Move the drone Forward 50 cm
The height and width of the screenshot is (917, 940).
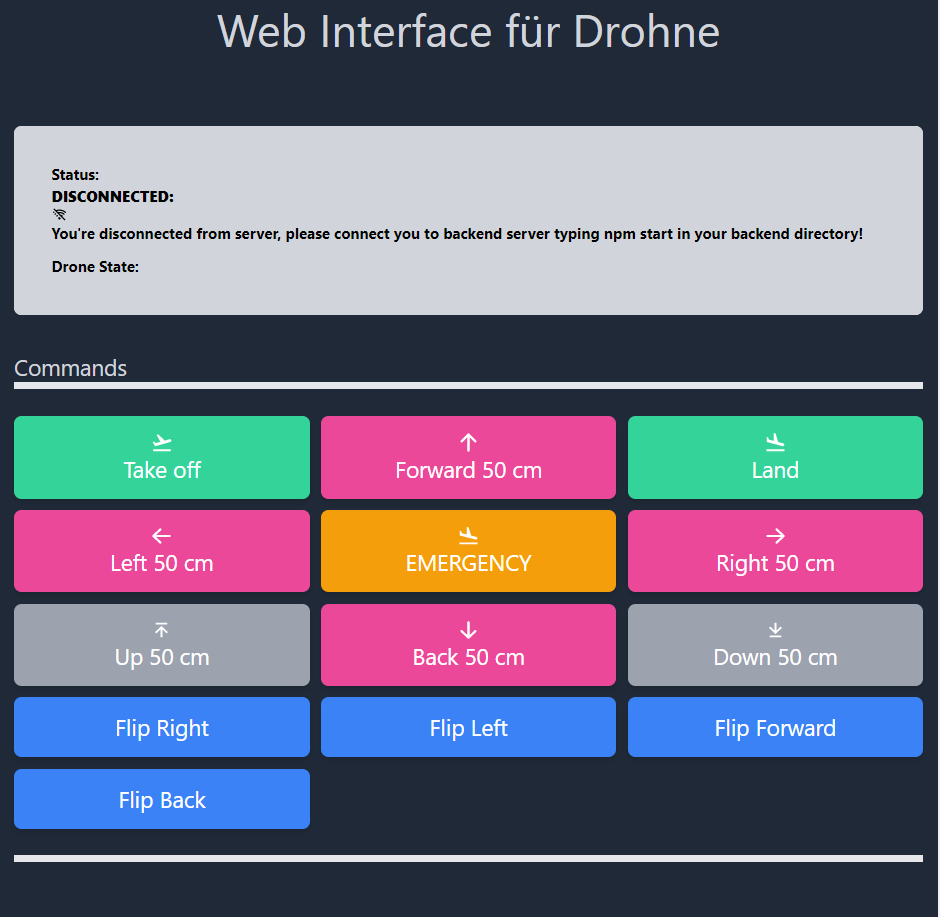tap(468, 457)
